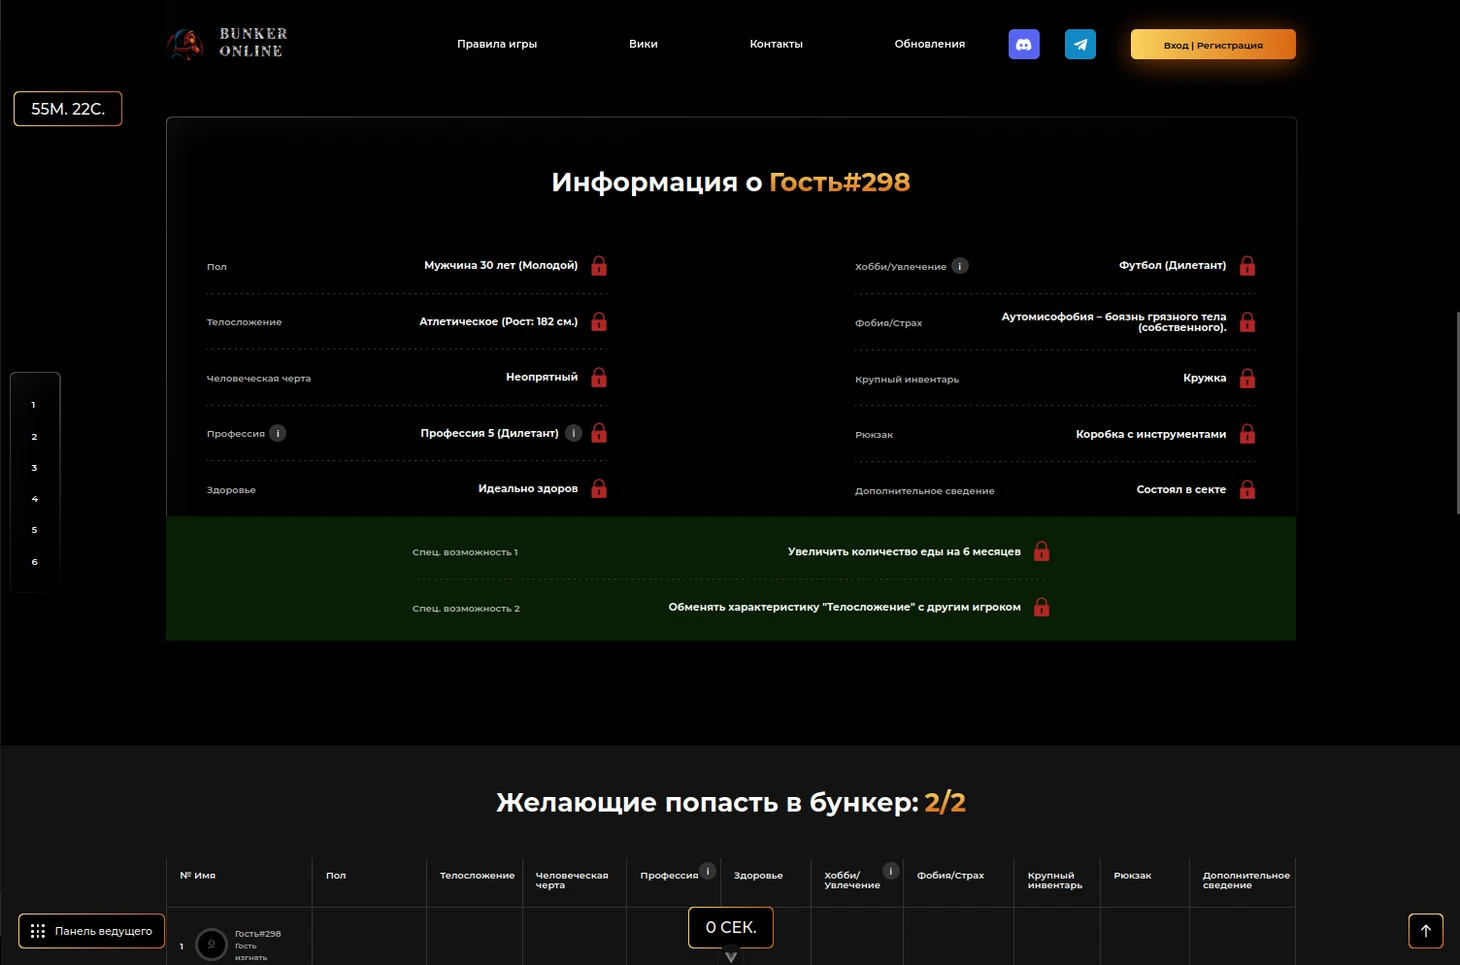Jump to section 3 in side navigator
1460x965 pixels.
pyautogui.click(x=34, y=468)
